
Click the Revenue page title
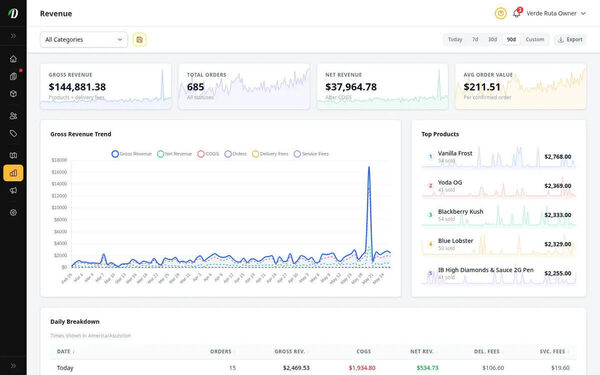[56, 13]
